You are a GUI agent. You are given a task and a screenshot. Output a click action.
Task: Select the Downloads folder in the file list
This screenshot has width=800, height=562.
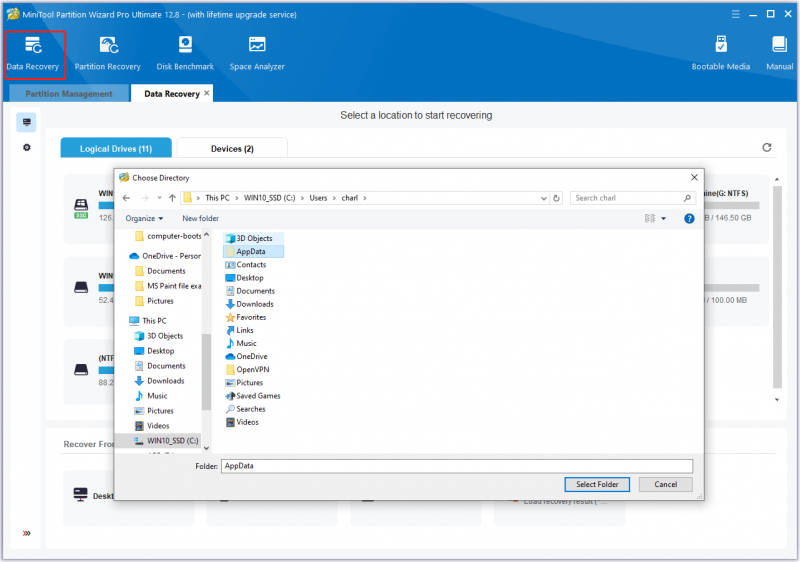point(249,304)
